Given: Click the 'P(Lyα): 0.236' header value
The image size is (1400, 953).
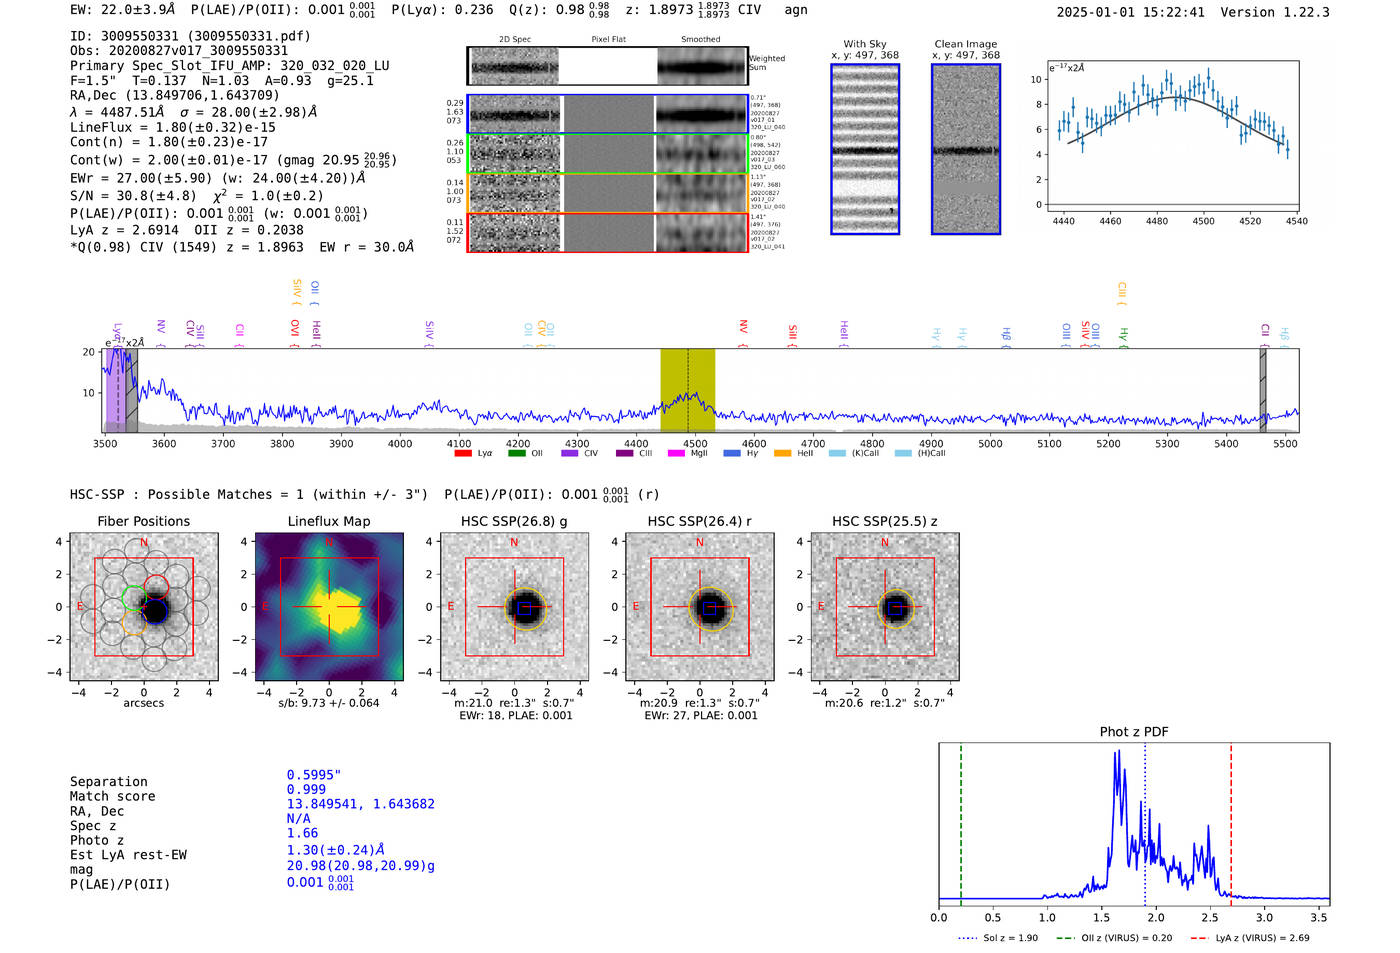Looking at the screenshot, I should 443,10.
